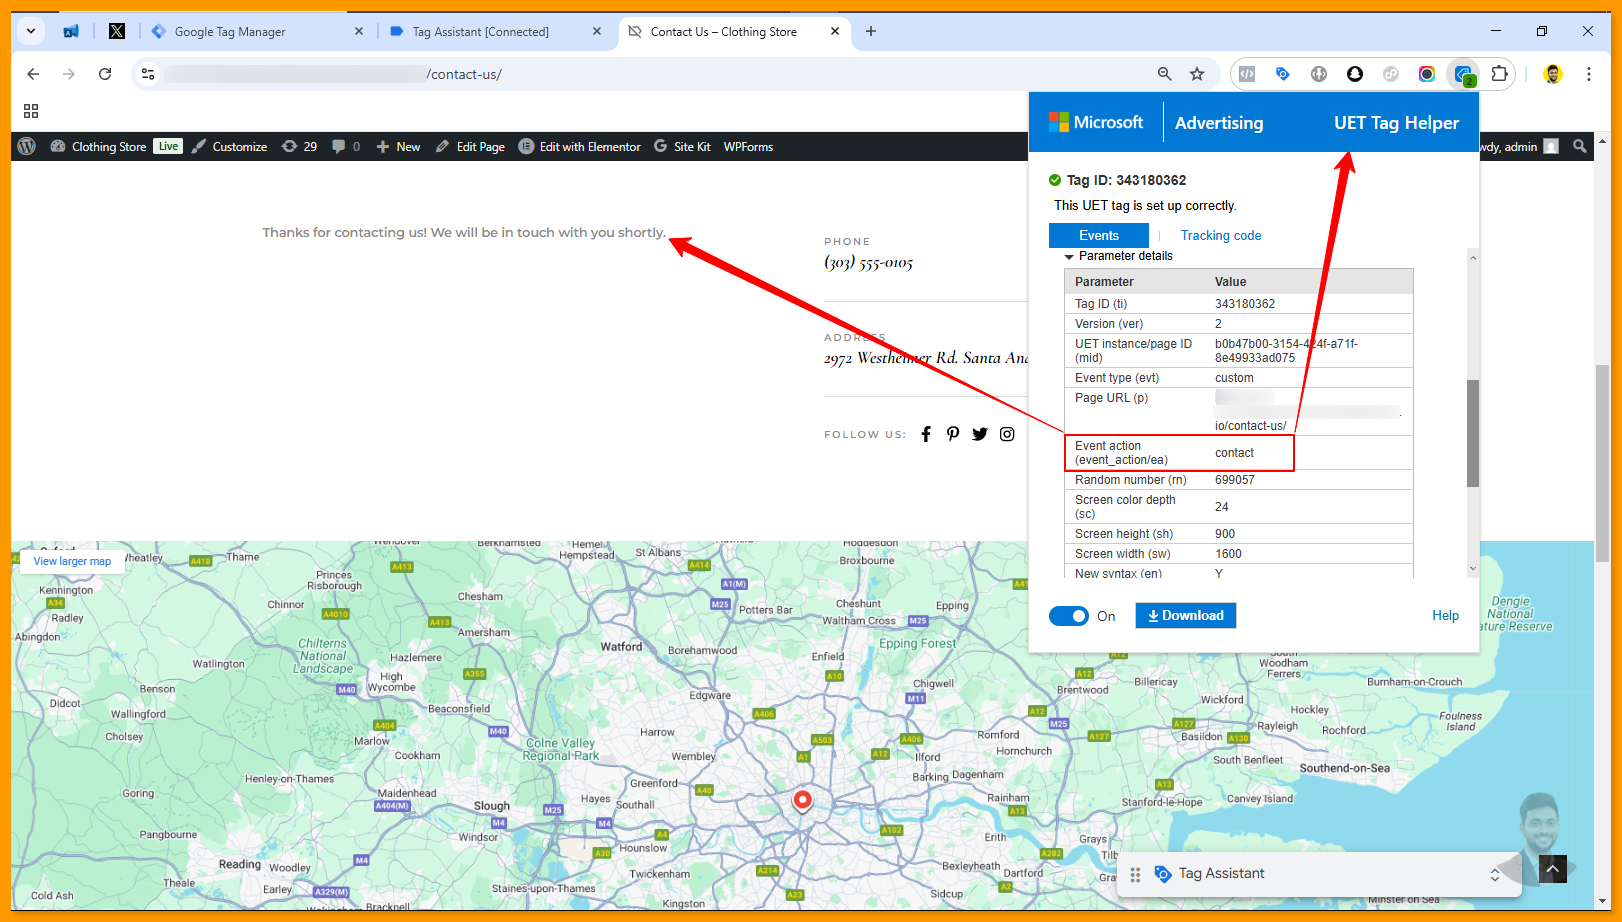The height and width of the screenshot is (922, 1622).
Task: Click the UET helper panel scrollbar thumb
Action: click(x=1472, y=432)
